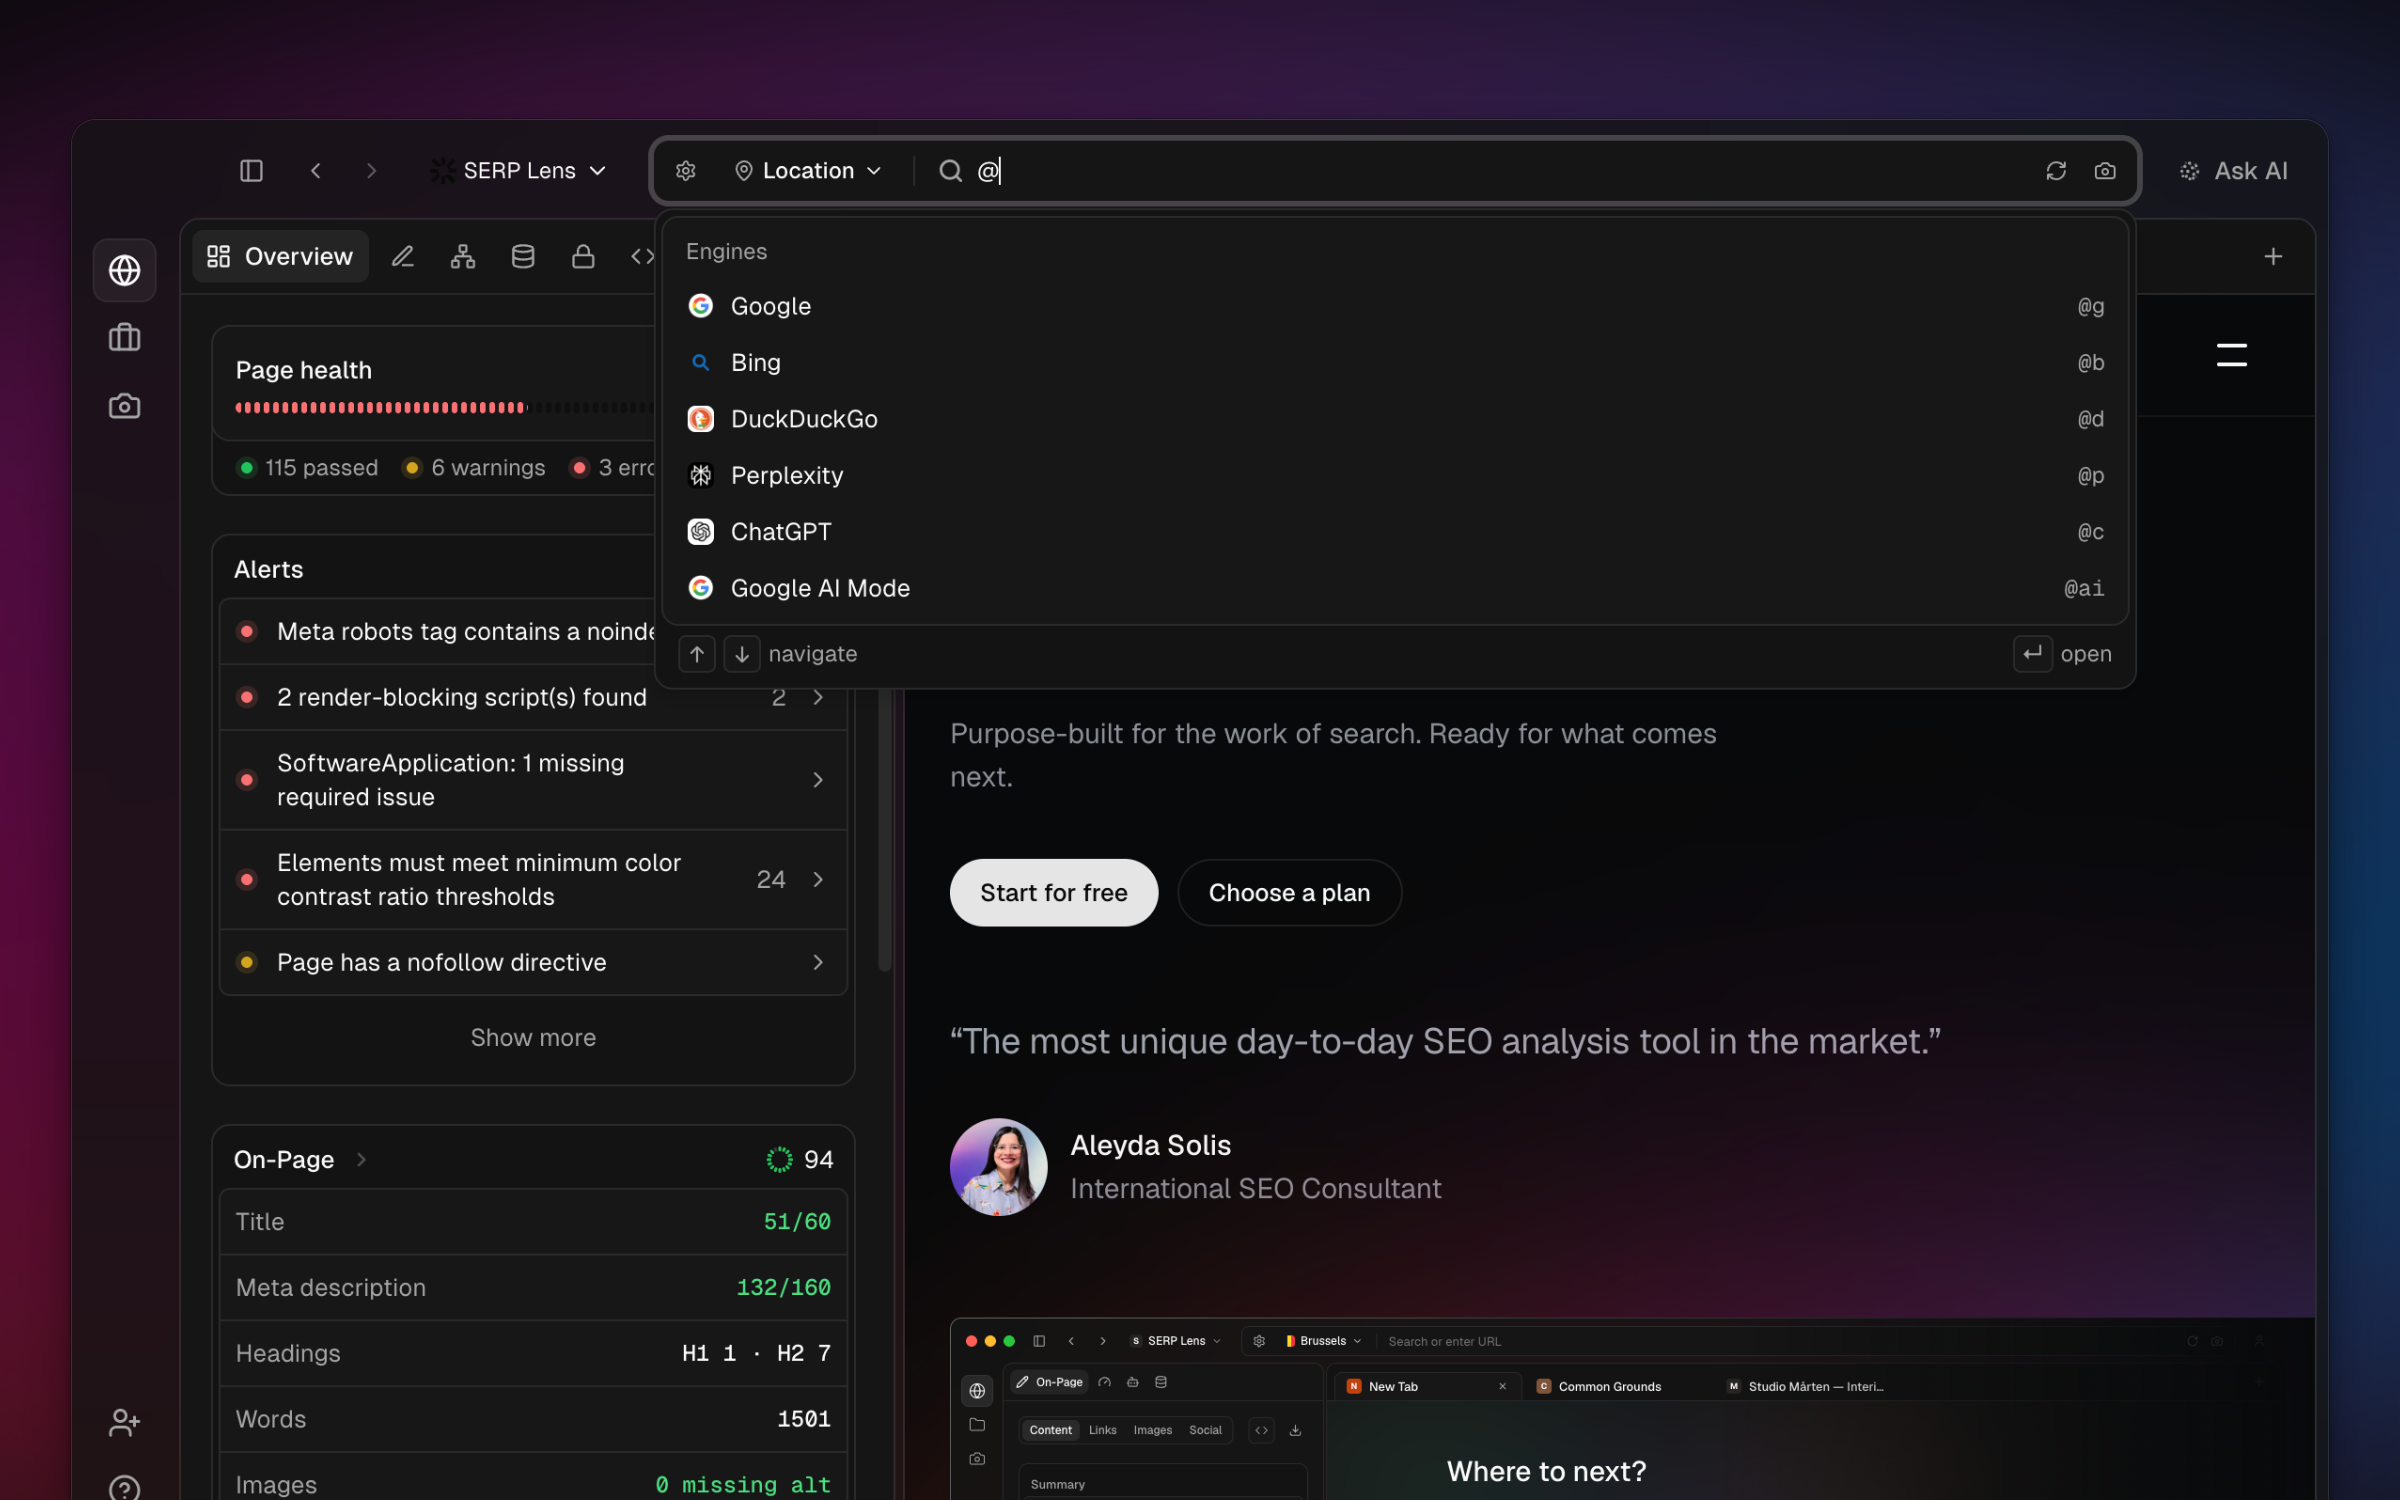Expand the On-Page section chevron
This screenshot has height=1500, width=2400.
click(x=361, y=1159)
